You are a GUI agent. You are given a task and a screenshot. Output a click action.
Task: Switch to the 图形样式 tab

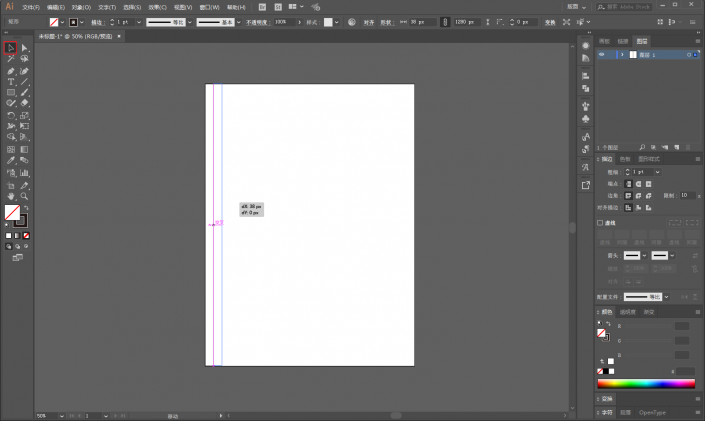tap(649, 159)
